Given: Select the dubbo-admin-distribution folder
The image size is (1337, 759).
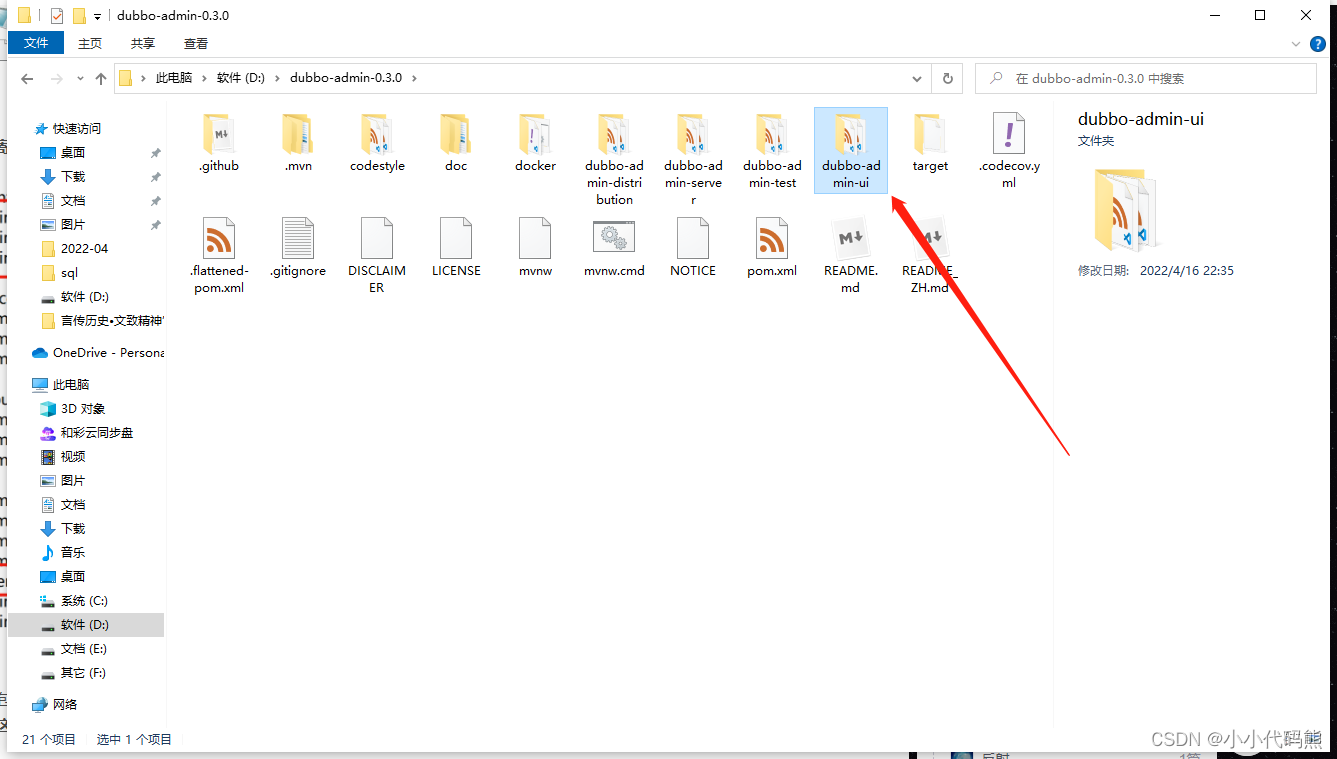Looking at the screenshot, I should [614, 160].
